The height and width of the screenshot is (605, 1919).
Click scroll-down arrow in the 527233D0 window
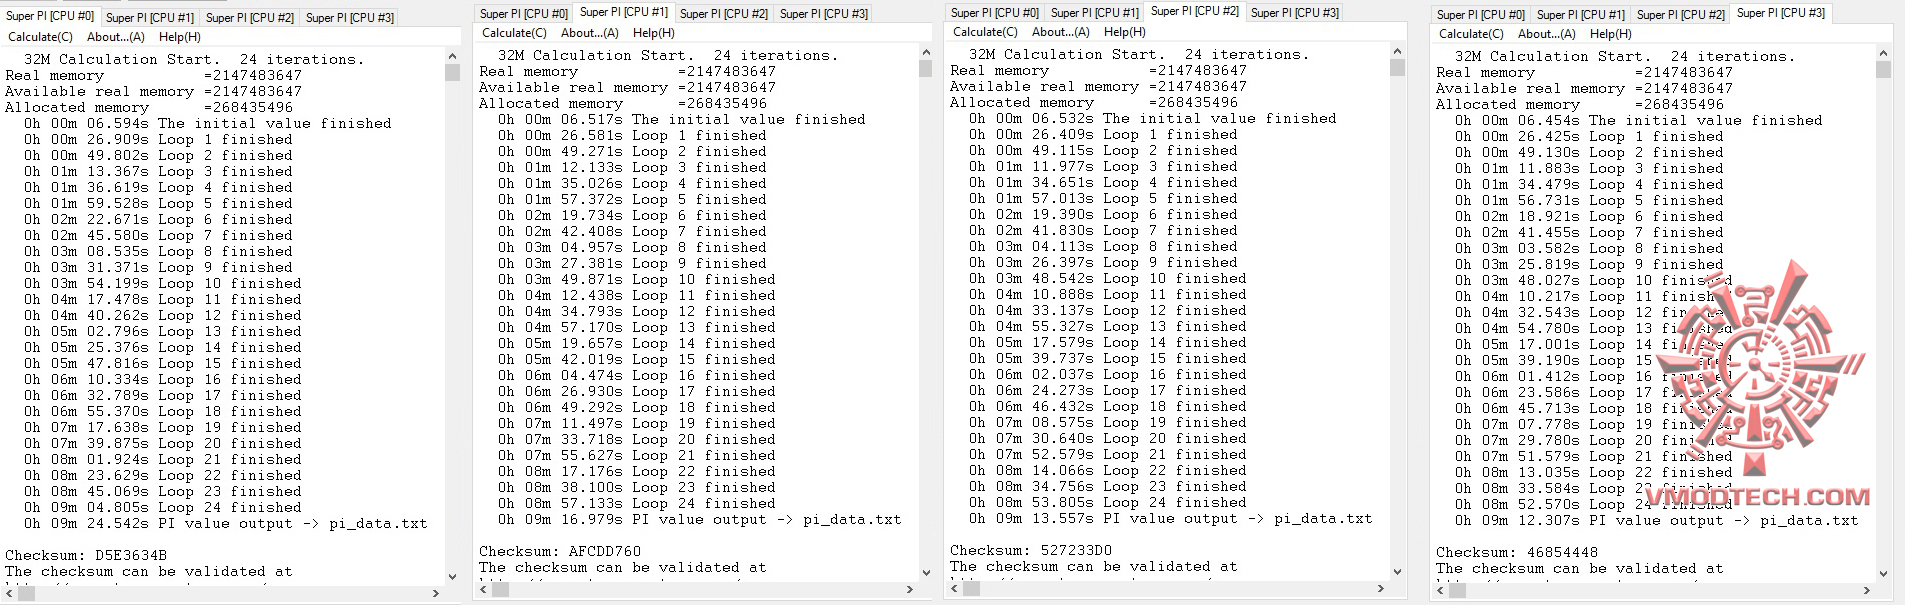[x=1397, y=571]
